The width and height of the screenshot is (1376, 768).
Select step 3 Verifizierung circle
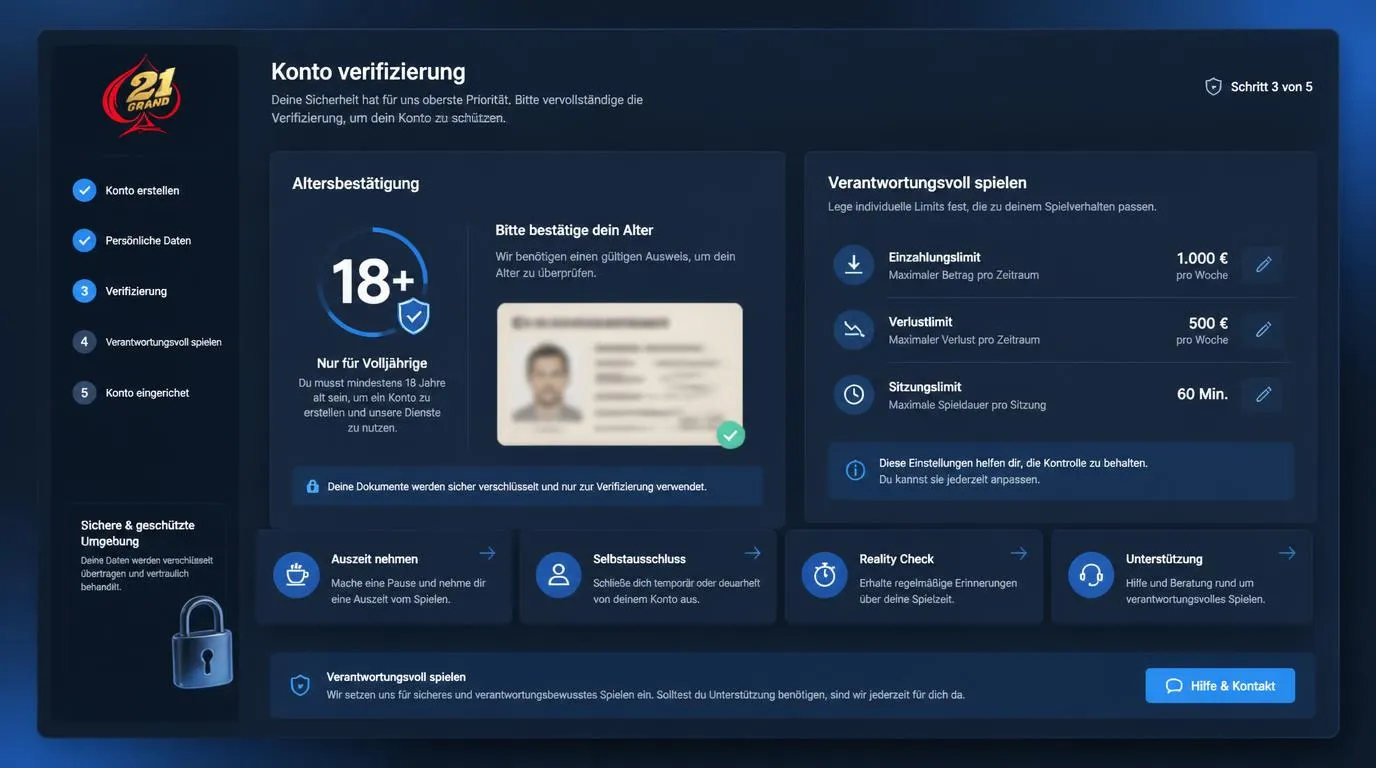84,291
